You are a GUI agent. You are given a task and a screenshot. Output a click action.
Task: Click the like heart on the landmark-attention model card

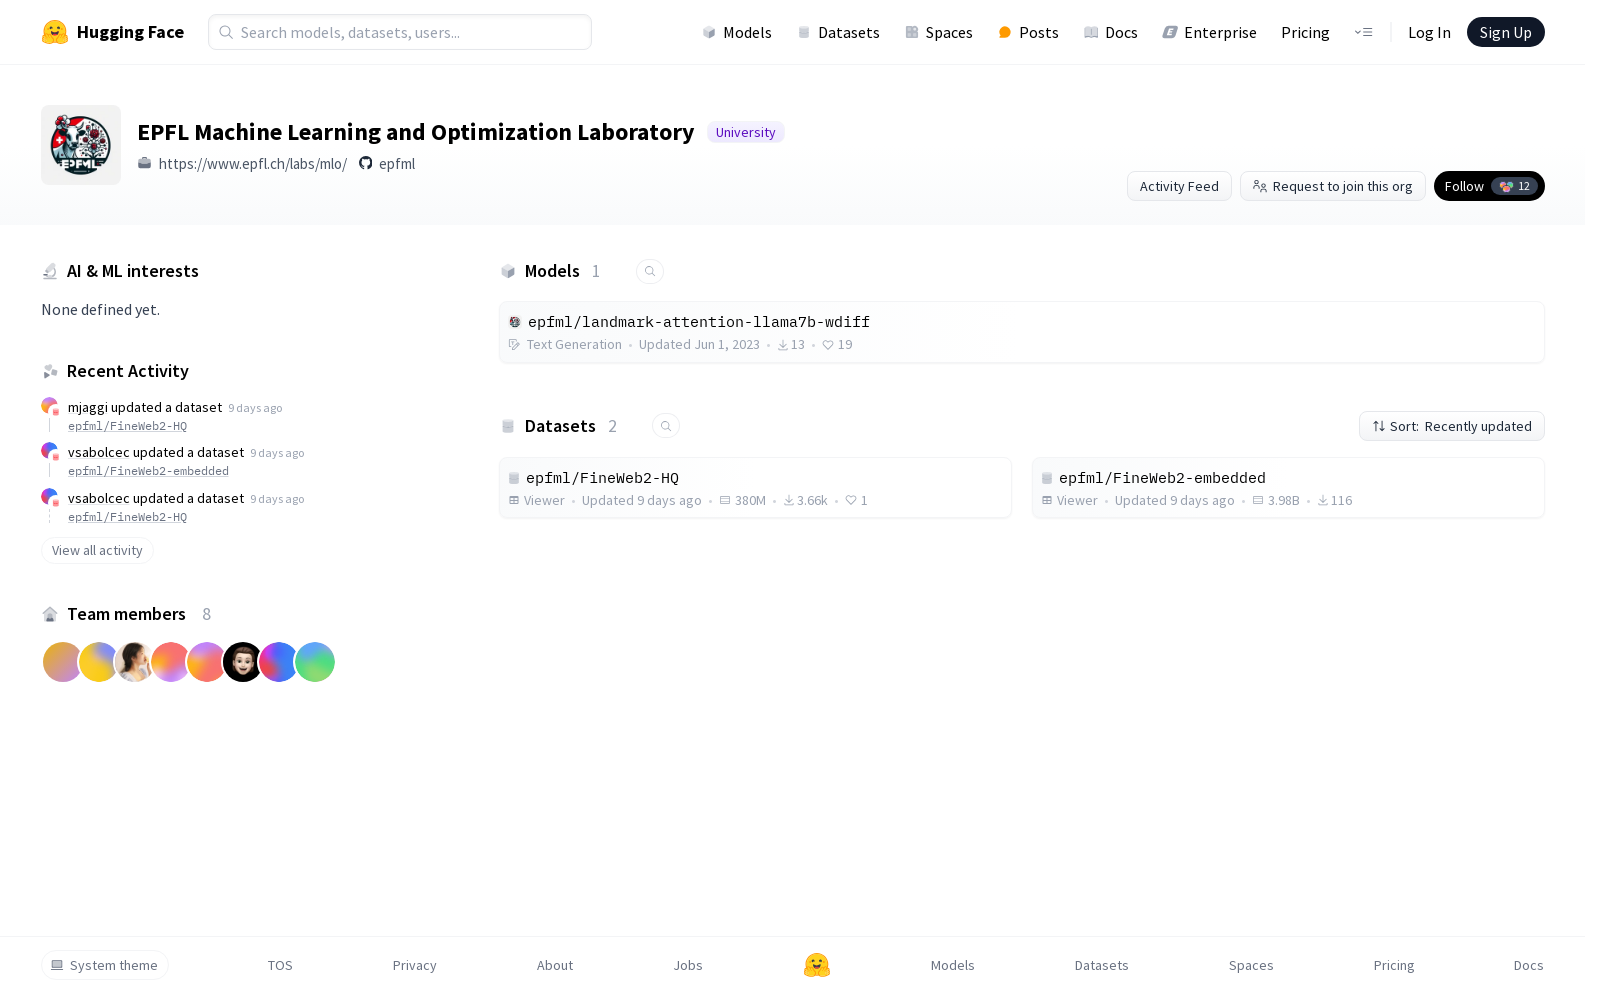coord(828,345)
